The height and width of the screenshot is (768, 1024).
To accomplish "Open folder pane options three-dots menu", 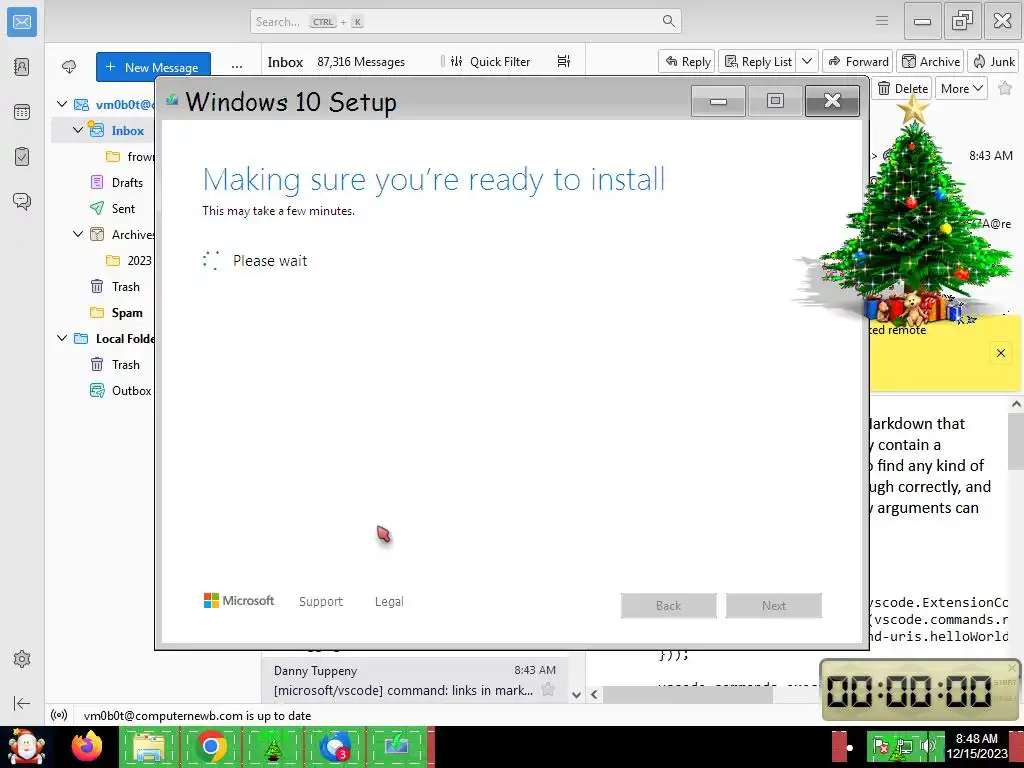I will (x=237, y=67).
